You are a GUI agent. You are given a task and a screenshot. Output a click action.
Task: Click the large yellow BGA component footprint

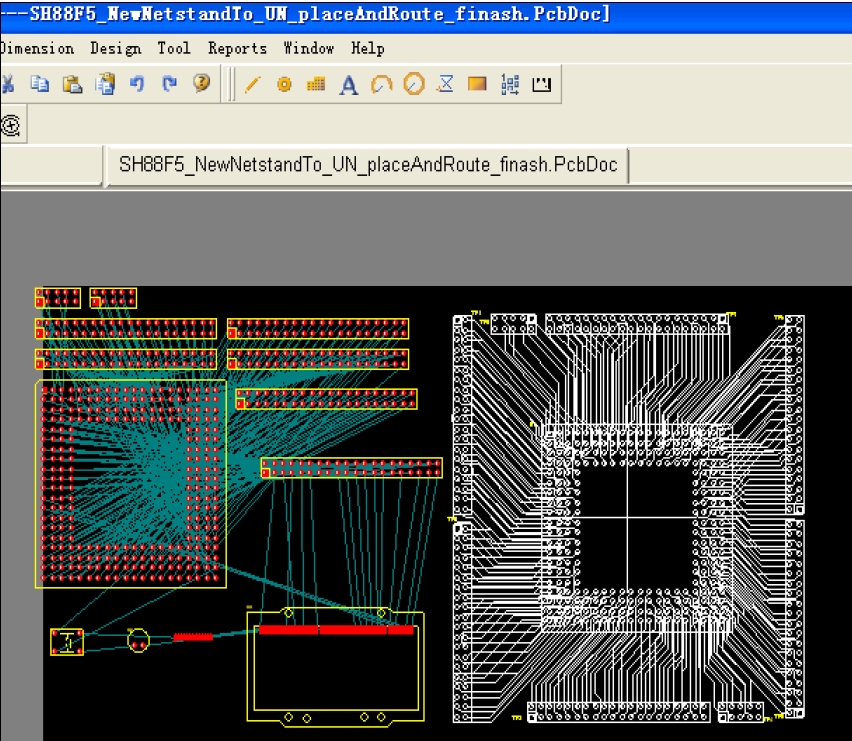(x=131, y=484)
